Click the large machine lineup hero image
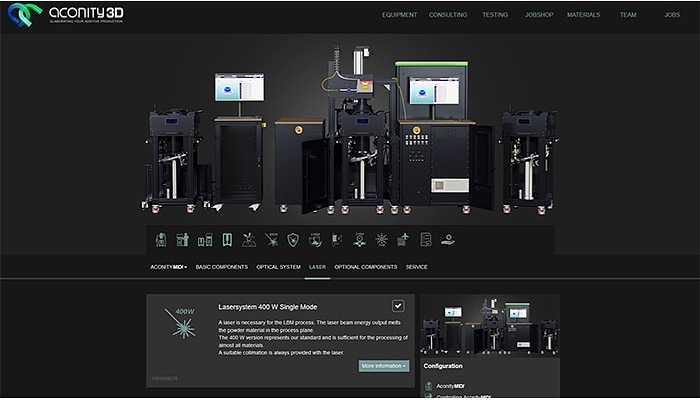Screen dimensions: 700x400 [350, 129]
